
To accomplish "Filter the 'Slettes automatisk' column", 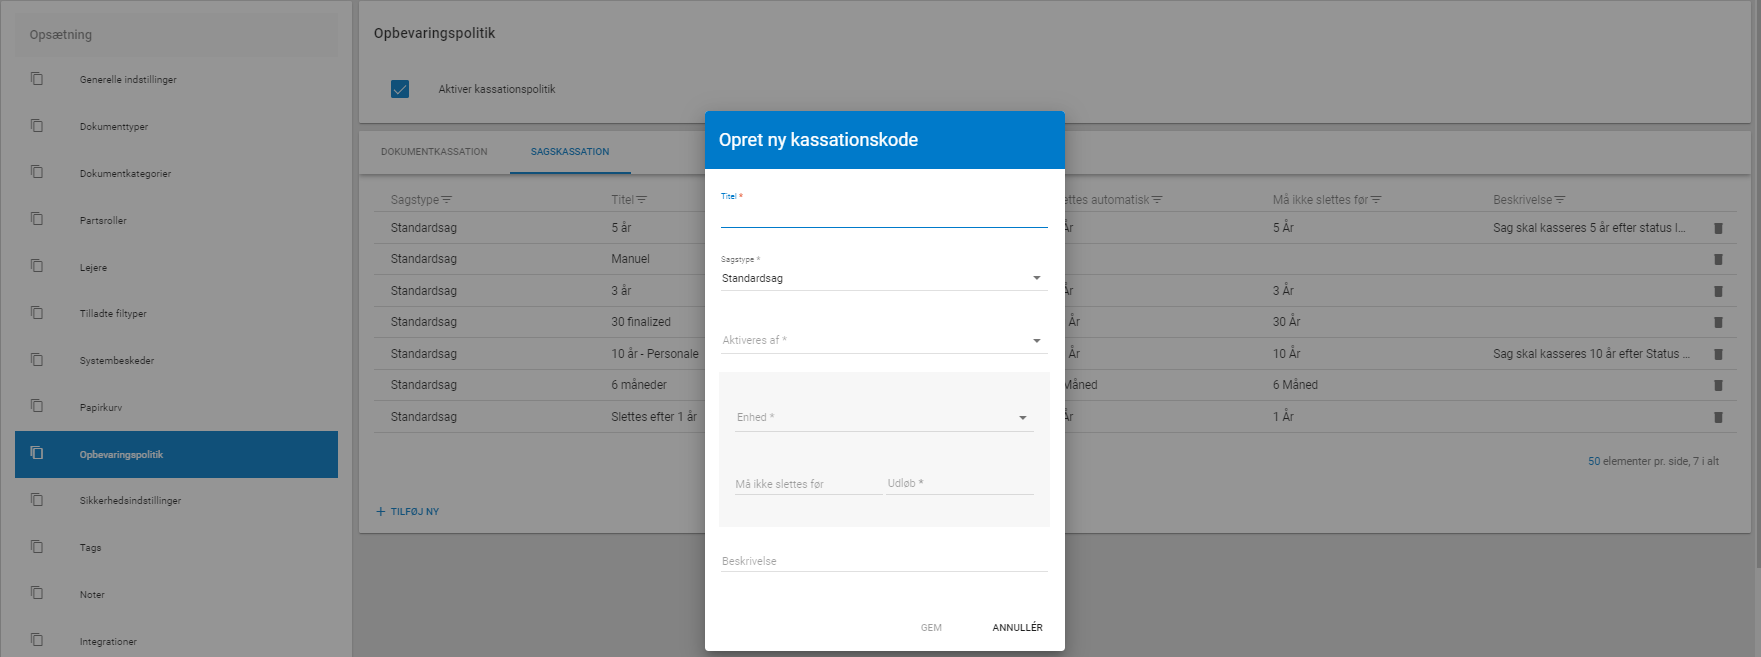I will [x=1157, y=200].
